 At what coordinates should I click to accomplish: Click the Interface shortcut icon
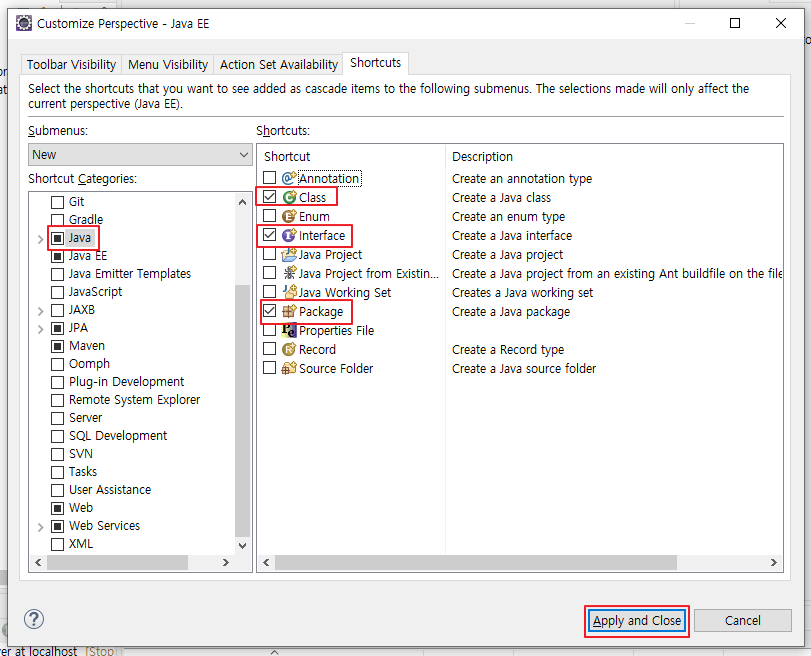[x=289, y=235]
